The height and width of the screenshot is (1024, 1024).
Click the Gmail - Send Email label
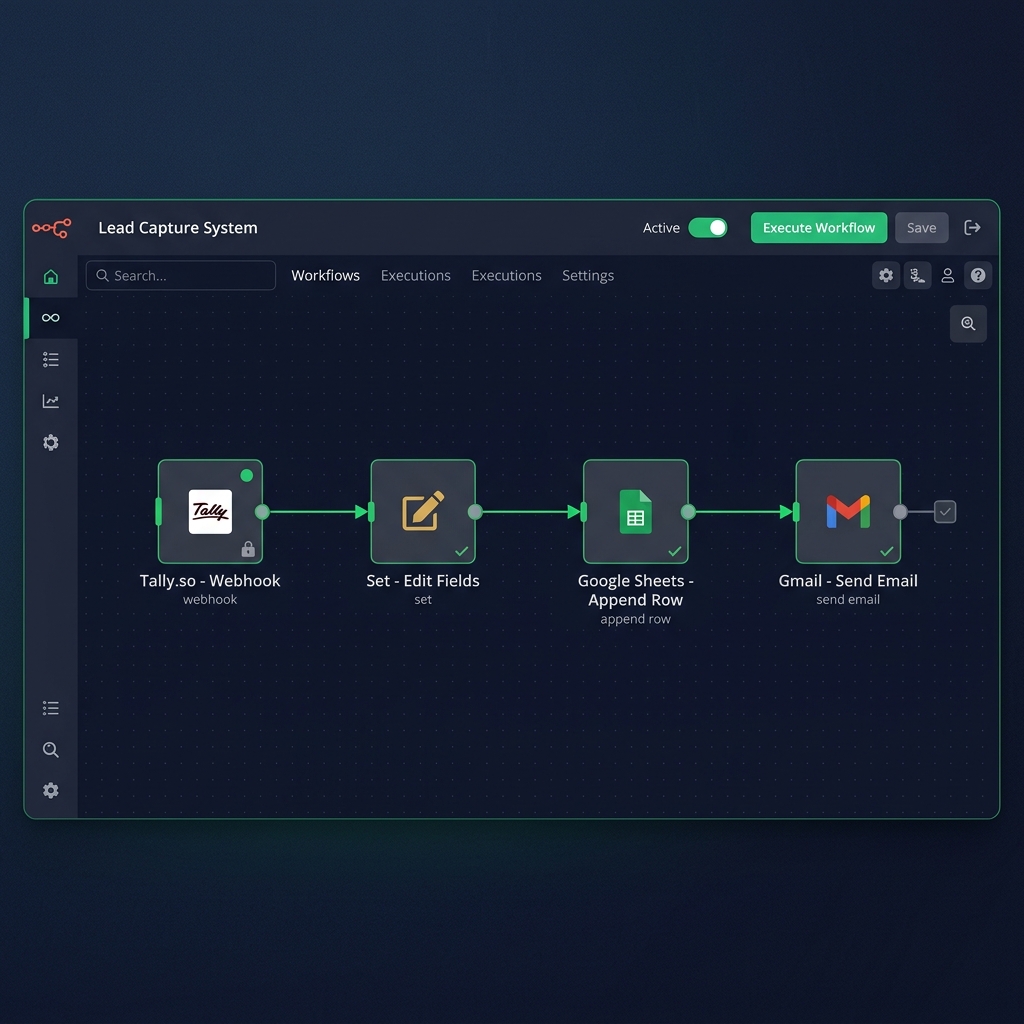[x=848, y=581]
